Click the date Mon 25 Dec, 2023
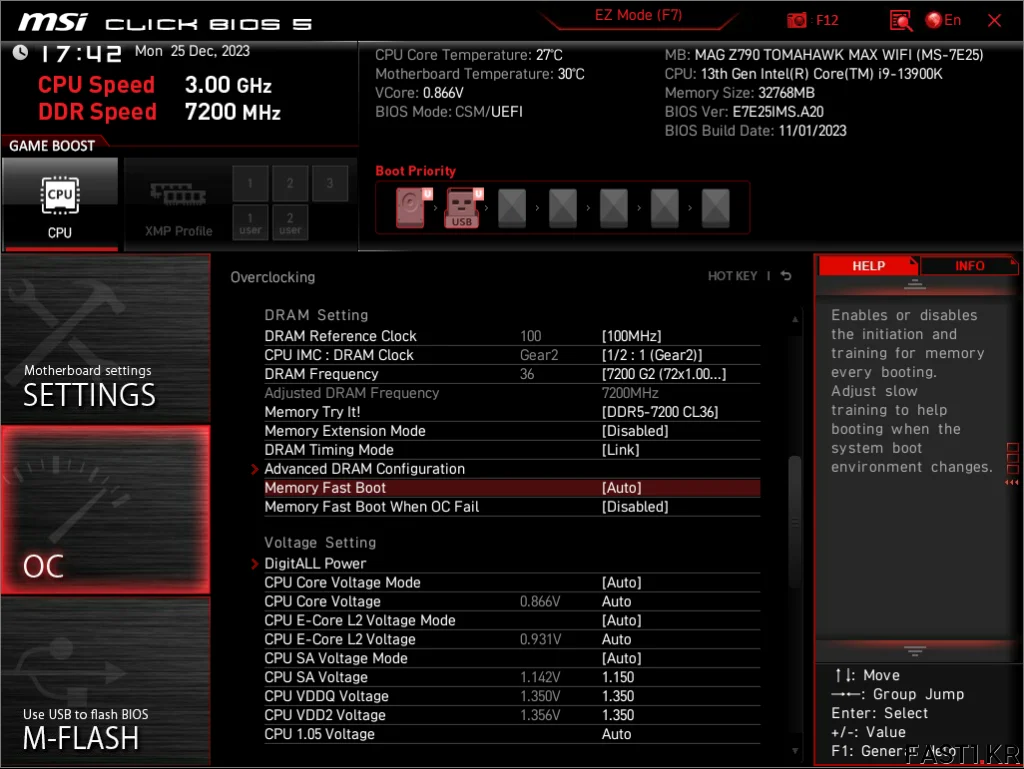The image size is (1024, 769). (x=192, y=51)
